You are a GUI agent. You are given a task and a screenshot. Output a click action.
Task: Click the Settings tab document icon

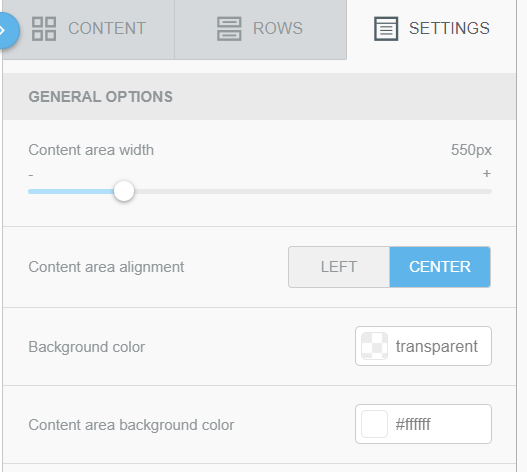pos(386,29)
